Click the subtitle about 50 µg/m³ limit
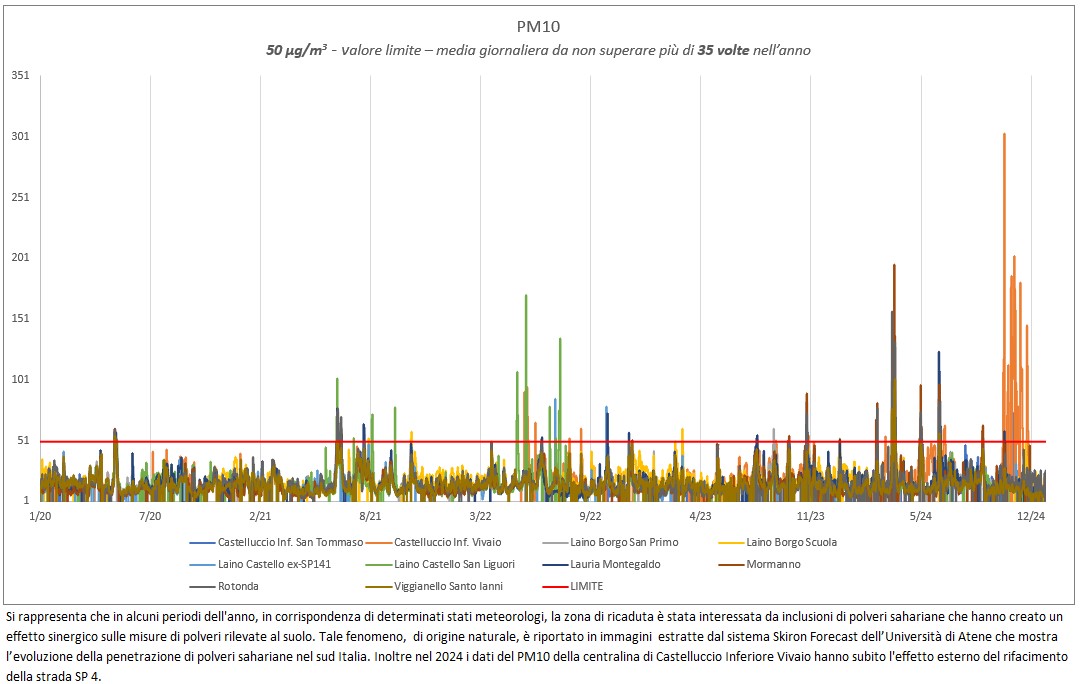Screen dimensions: 1081x684 (538, 50)
